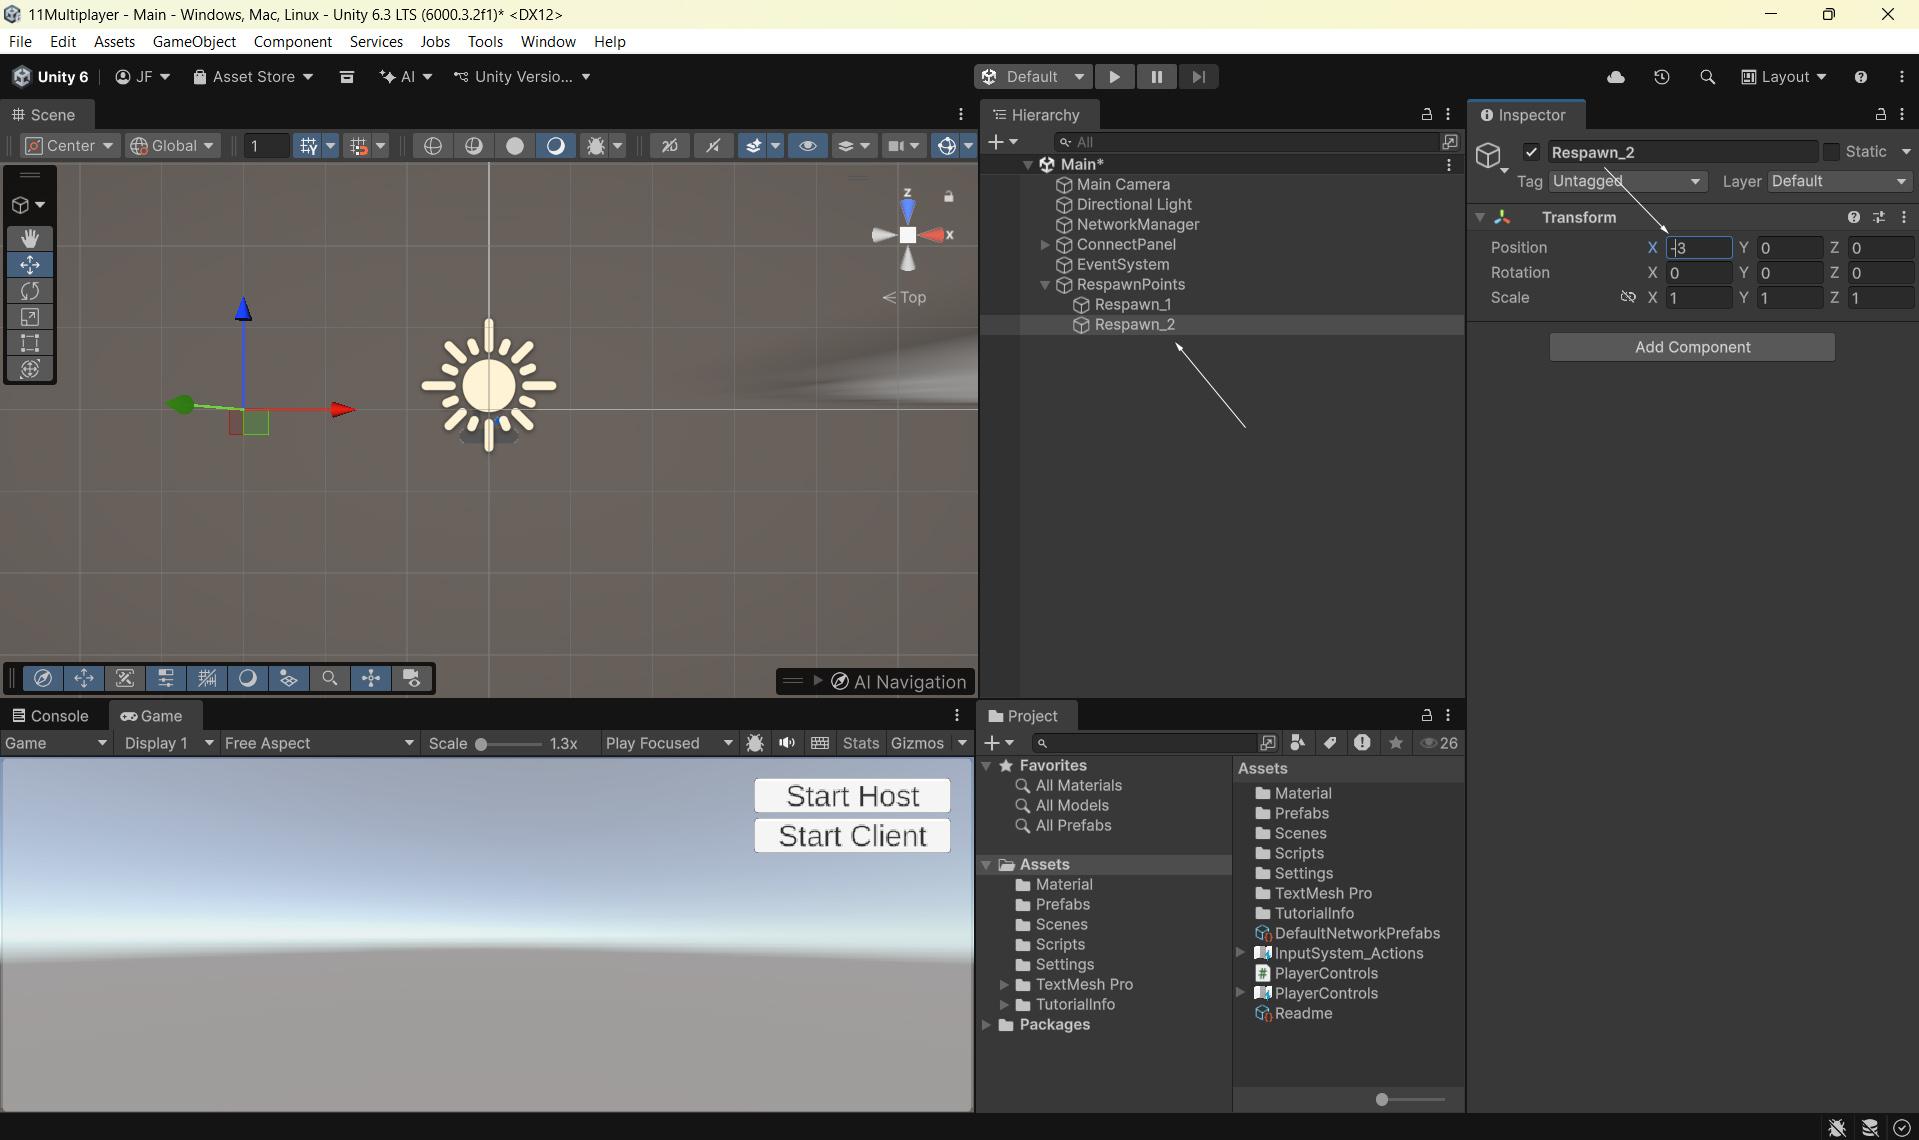Click the Add Component button
Image resolution: width=1919 pixels, height=1140 pixels.
click(1692, 347)
